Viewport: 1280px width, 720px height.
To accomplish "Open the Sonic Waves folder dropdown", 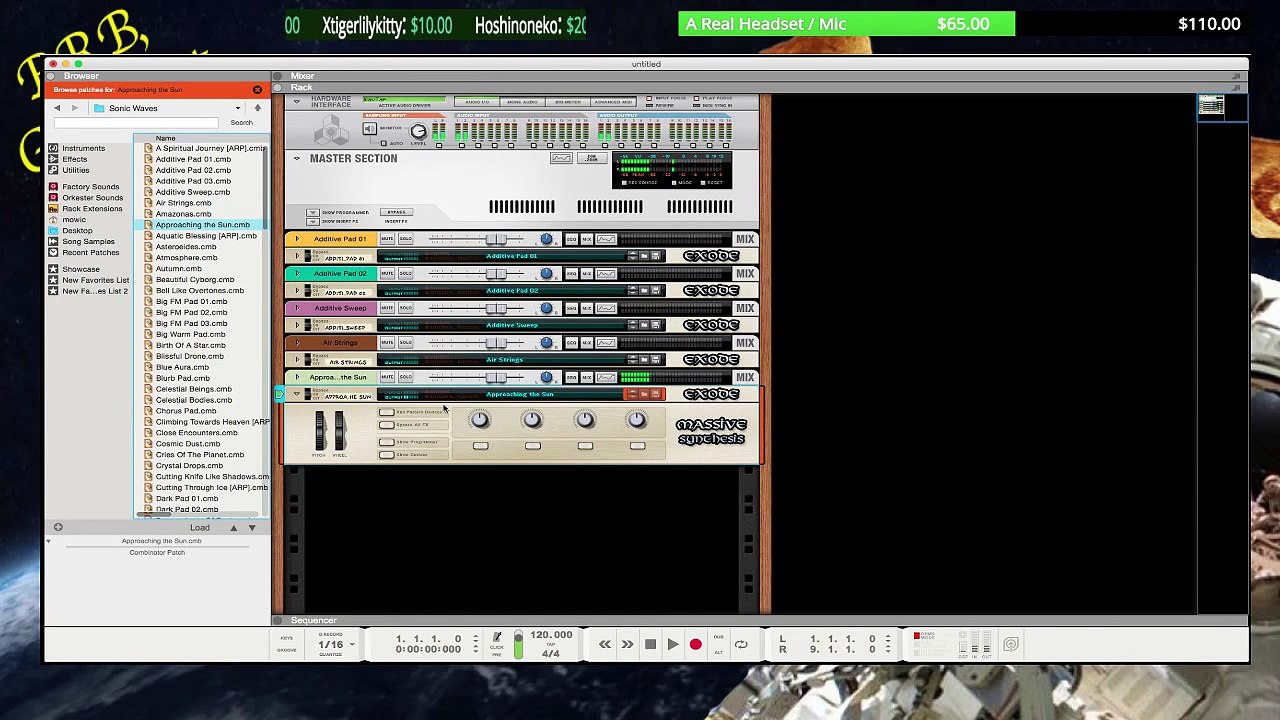I will (x=167, y=108).
